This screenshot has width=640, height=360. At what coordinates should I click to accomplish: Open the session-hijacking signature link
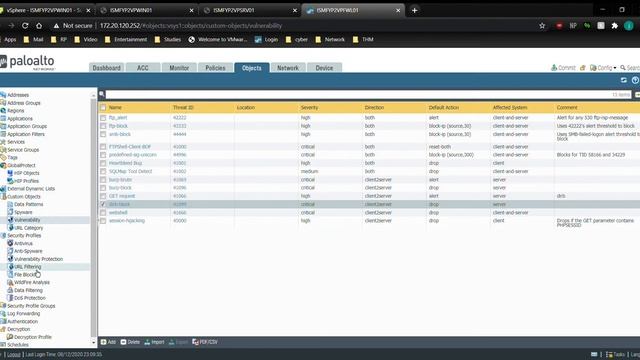point(127,220)
